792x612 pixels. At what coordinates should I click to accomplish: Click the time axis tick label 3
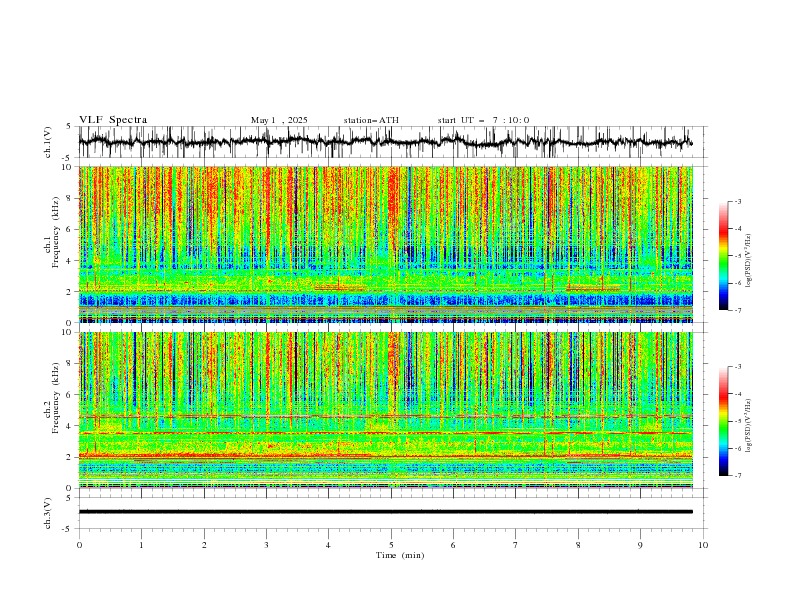(266, 545)
